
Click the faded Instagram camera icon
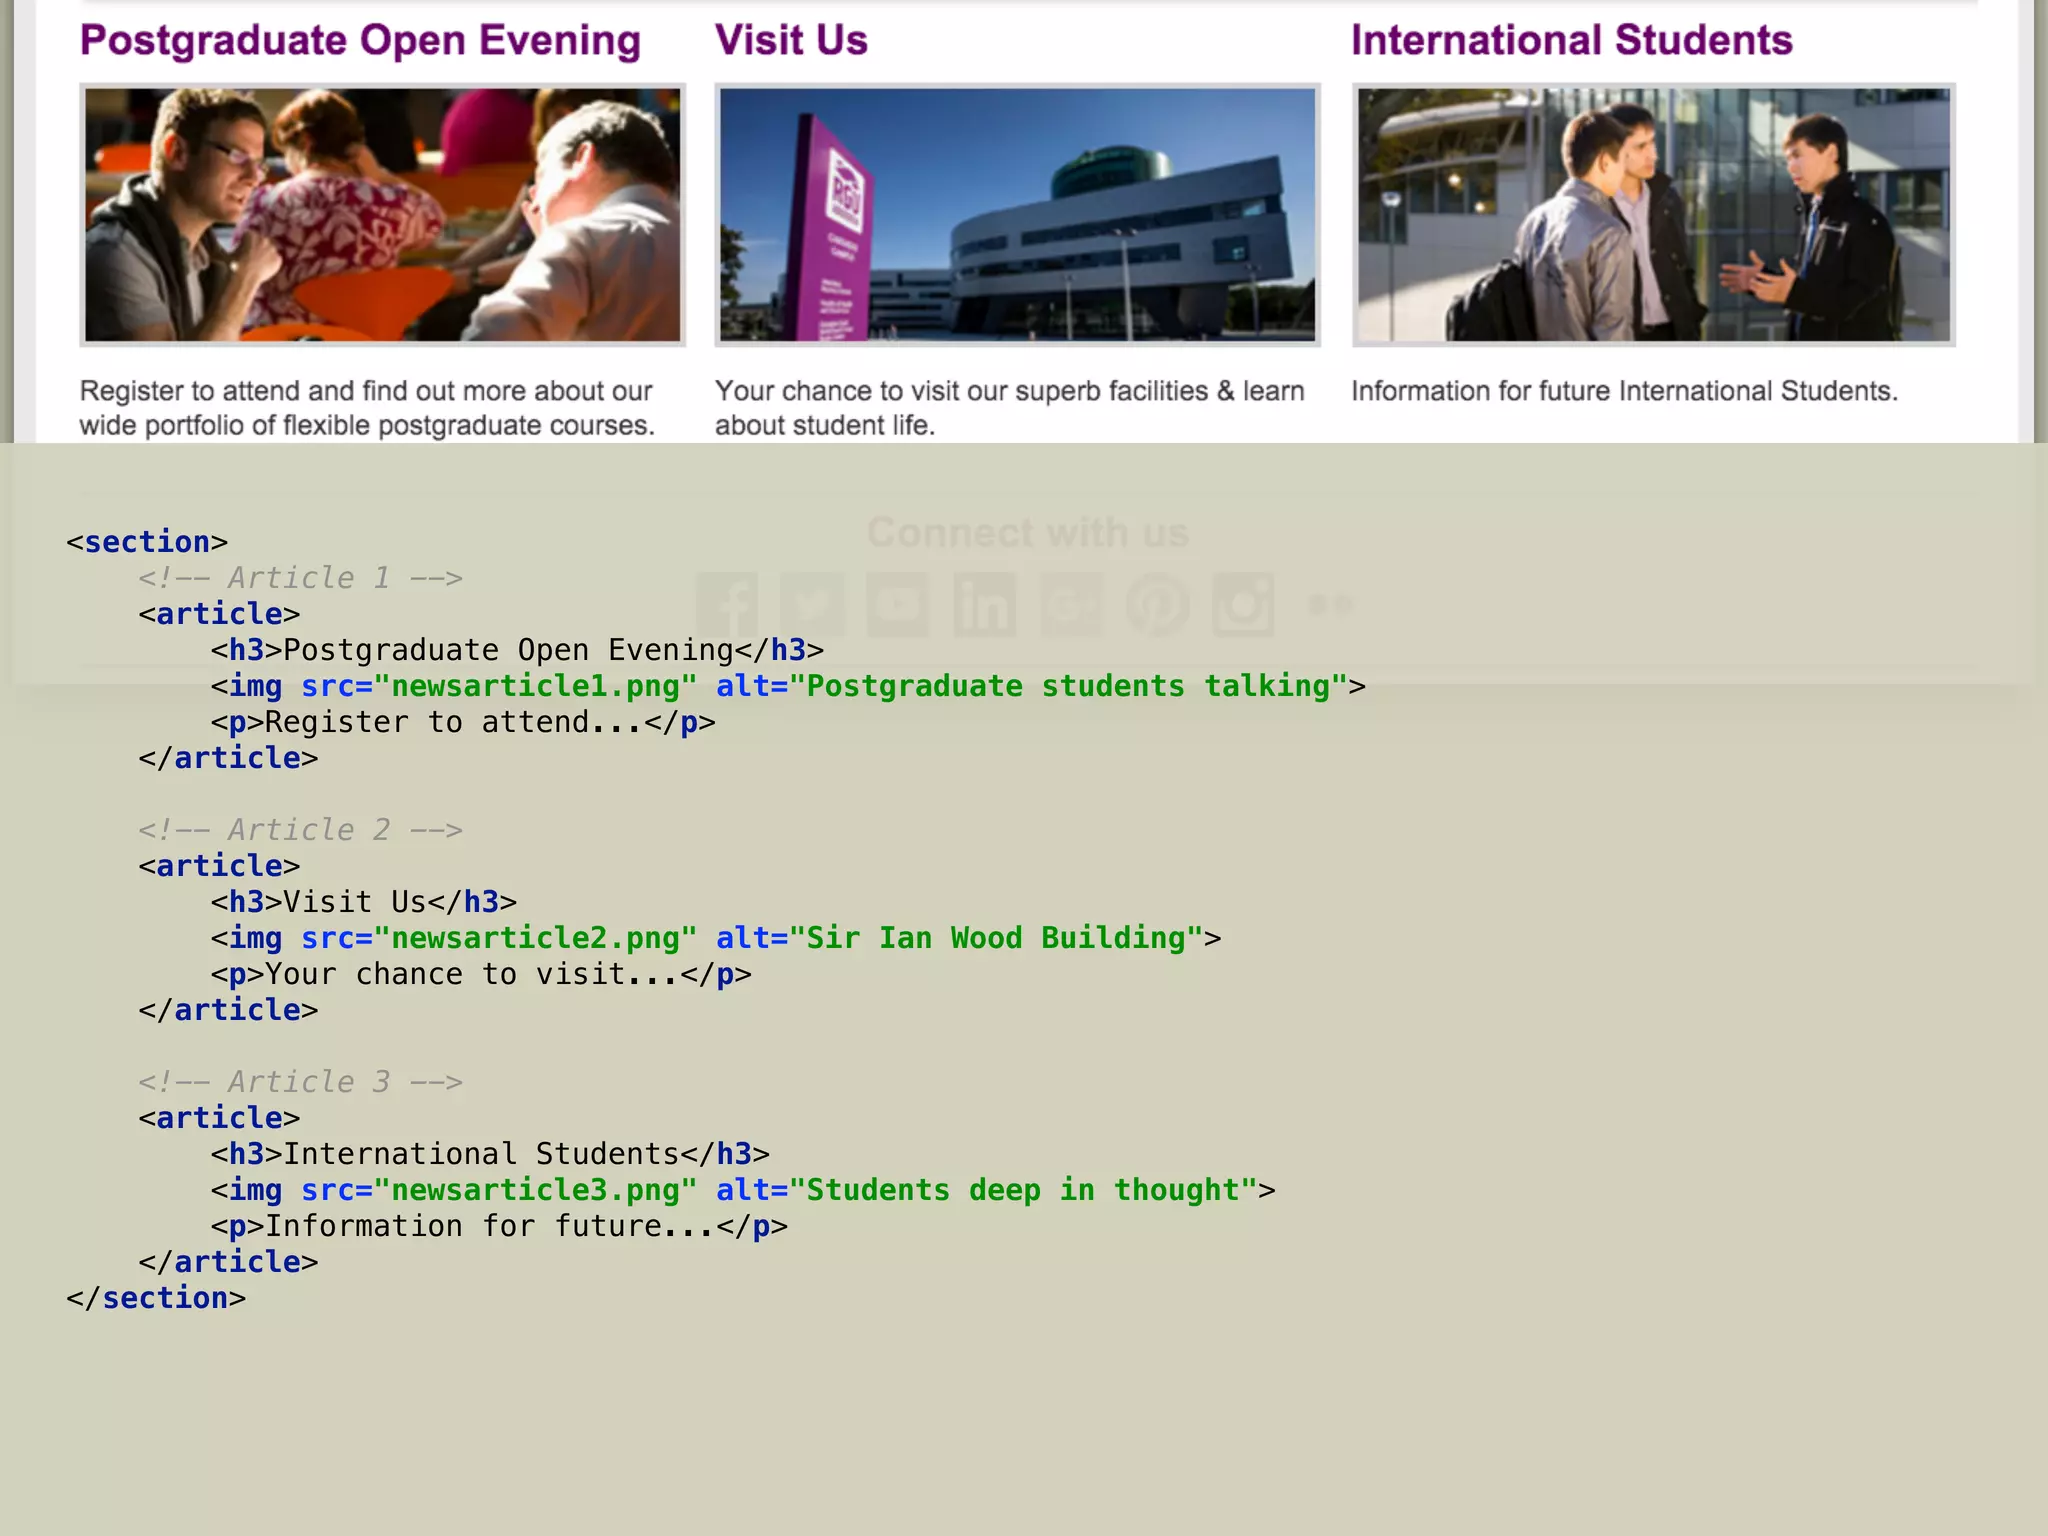click(1243, 605)
